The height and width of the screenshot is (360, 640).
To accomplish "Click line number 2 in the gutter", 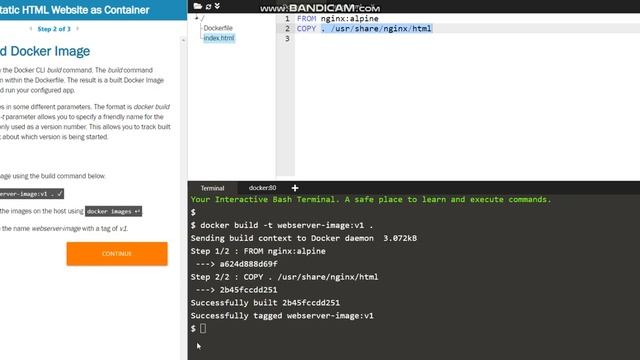I will coord(287,28).
